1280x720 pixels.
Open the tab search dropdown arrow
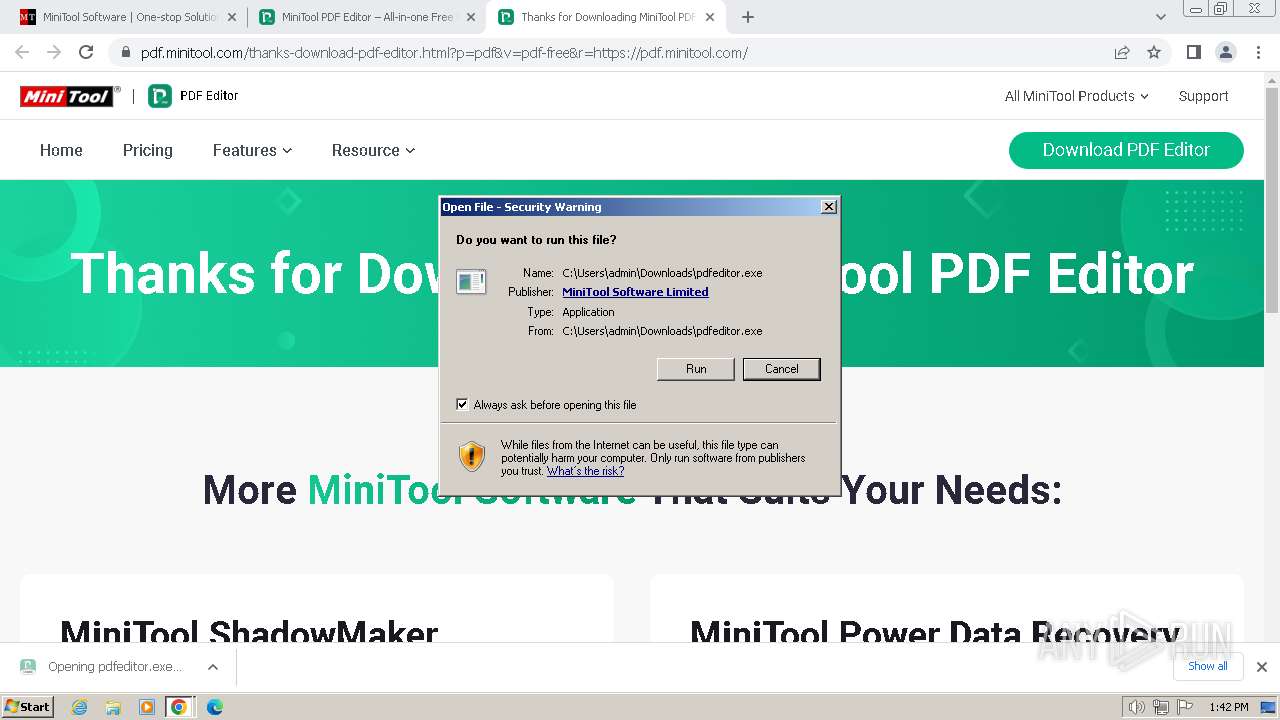point(1160,17)
